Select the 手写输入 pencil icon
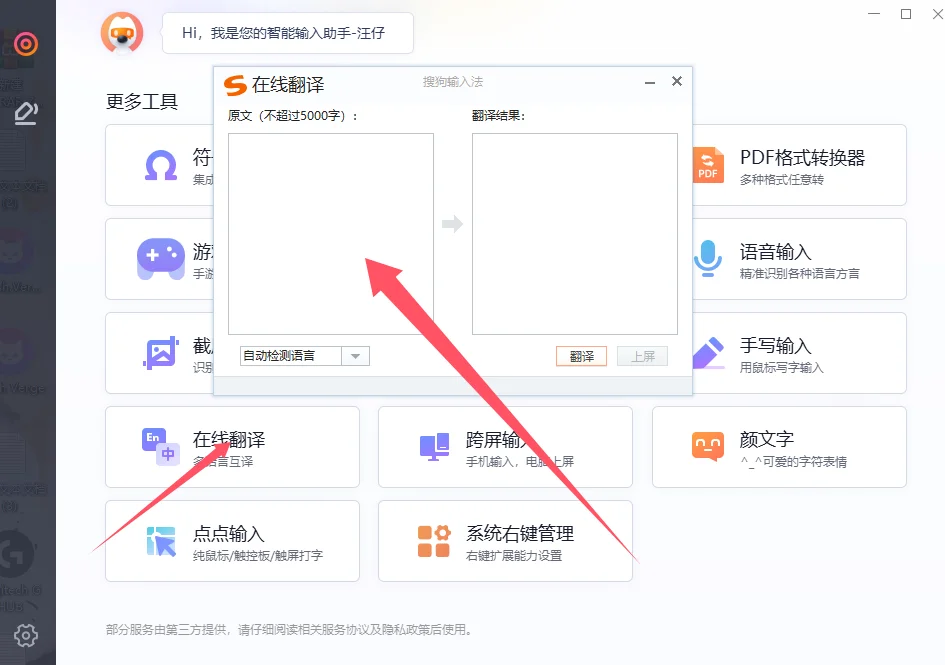Viewport: 945px width, 665px height. click(x=708, y=353)
